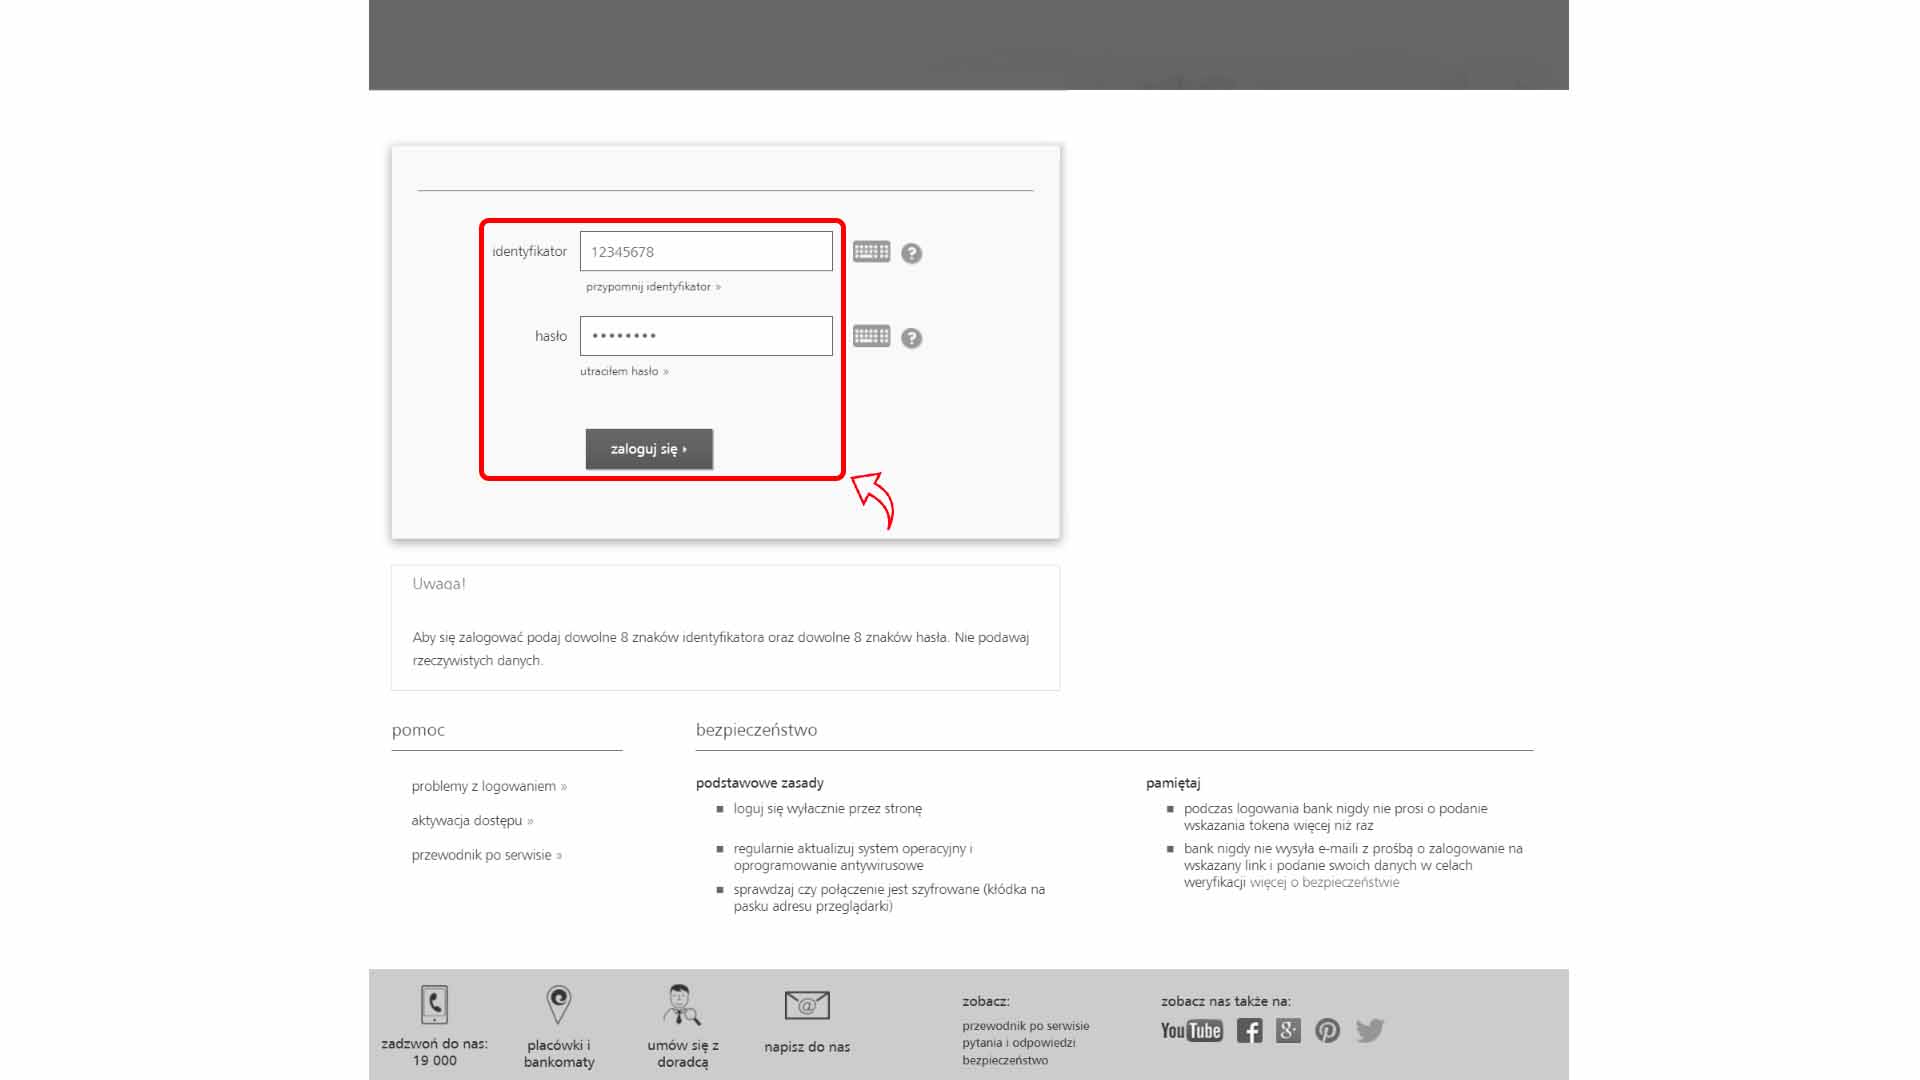
Task: Open virtual keyboard for identyfikator field
Action: pyautogui.click(x=871, y=252)
